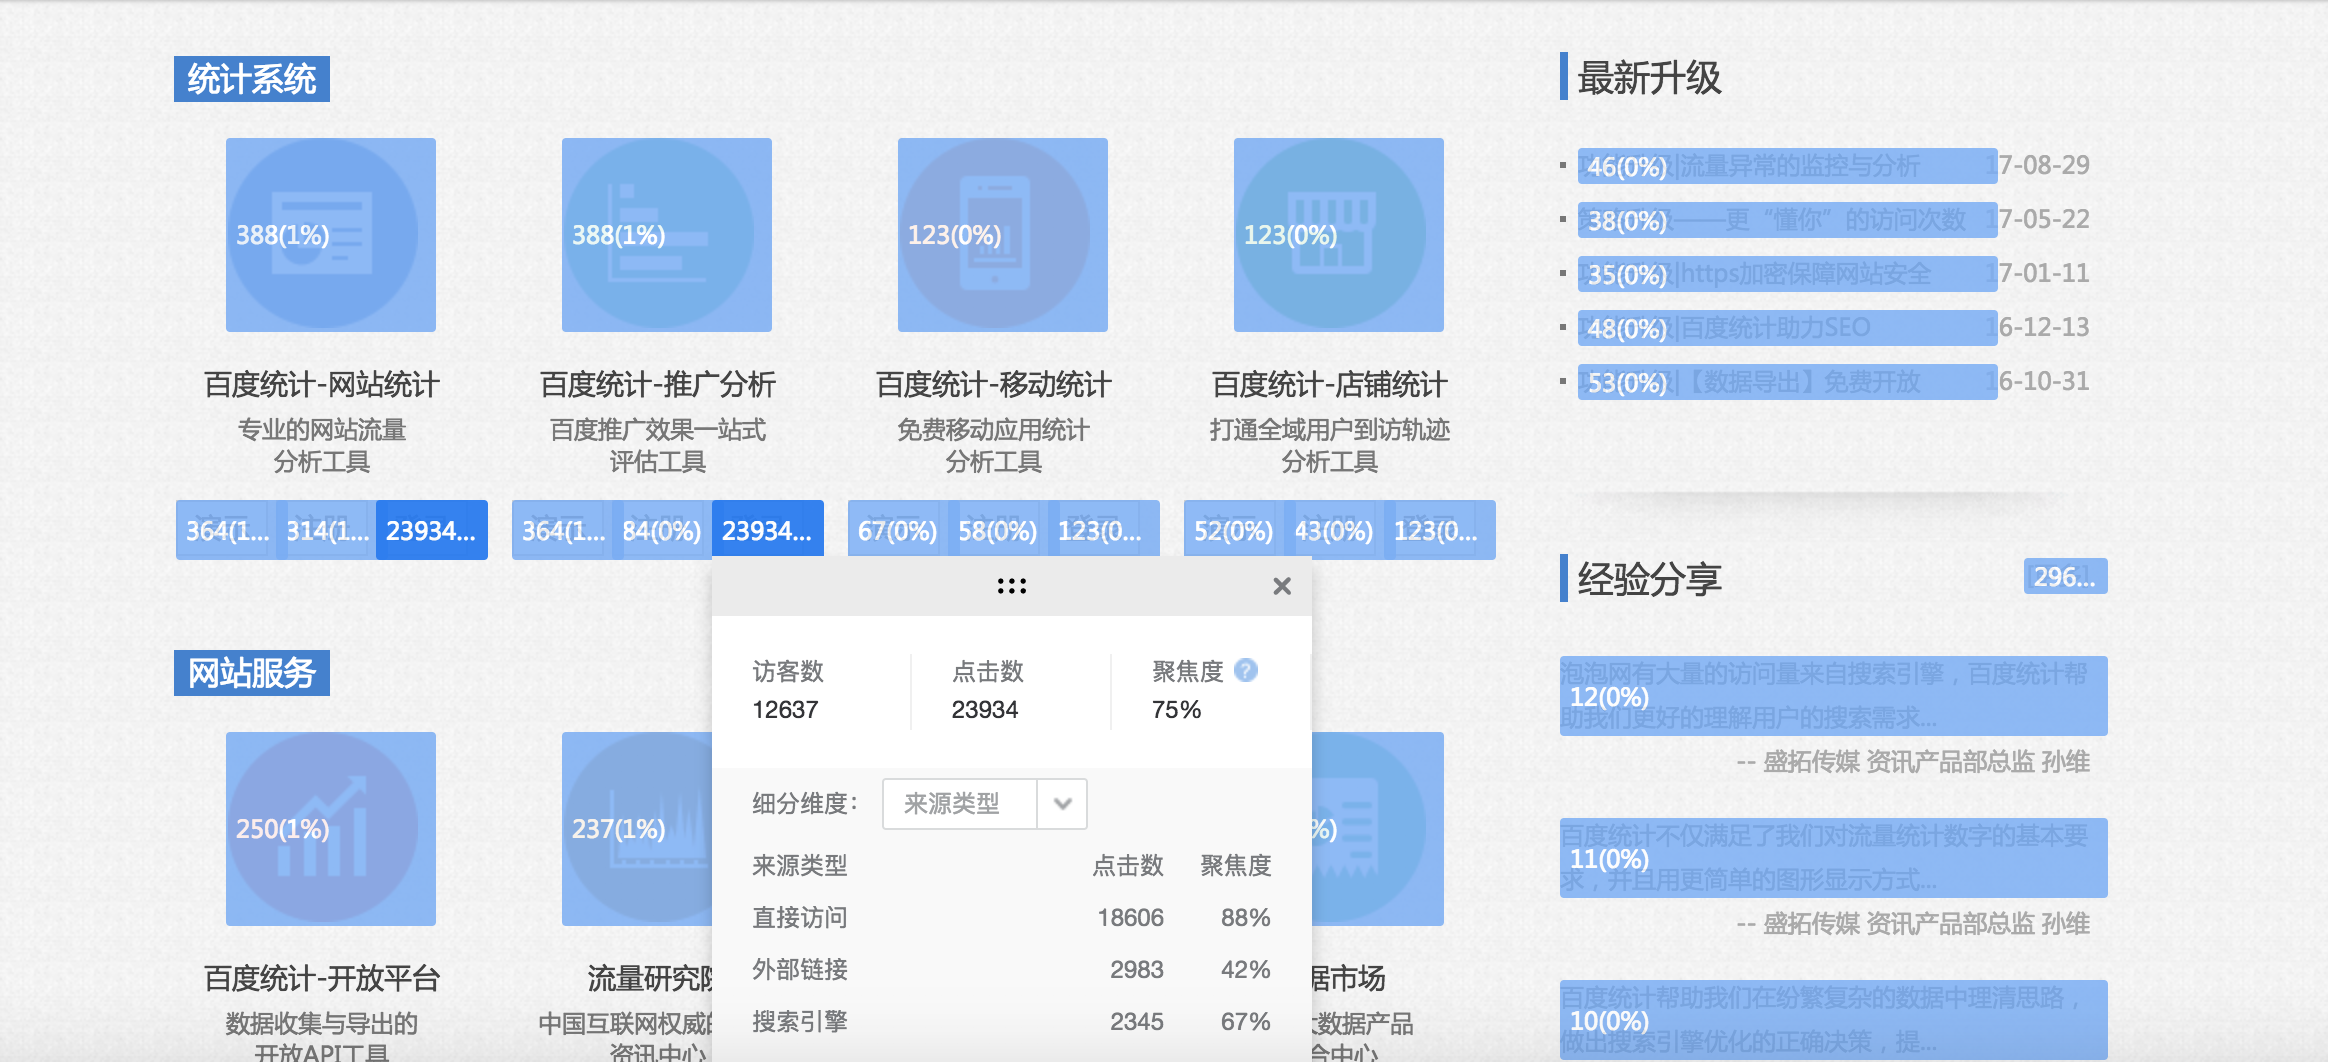Click the popup's six-dot drag handle
The width and height of the screenshot is (2328, 1062).
tap(1011, 586)
